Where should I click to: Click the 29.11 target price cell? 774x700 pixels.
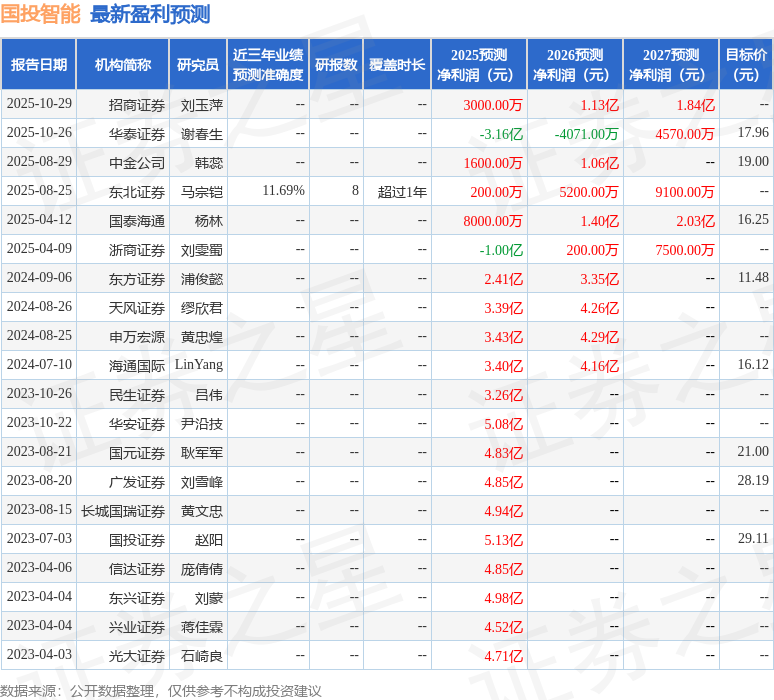click(x=753, y=539)
